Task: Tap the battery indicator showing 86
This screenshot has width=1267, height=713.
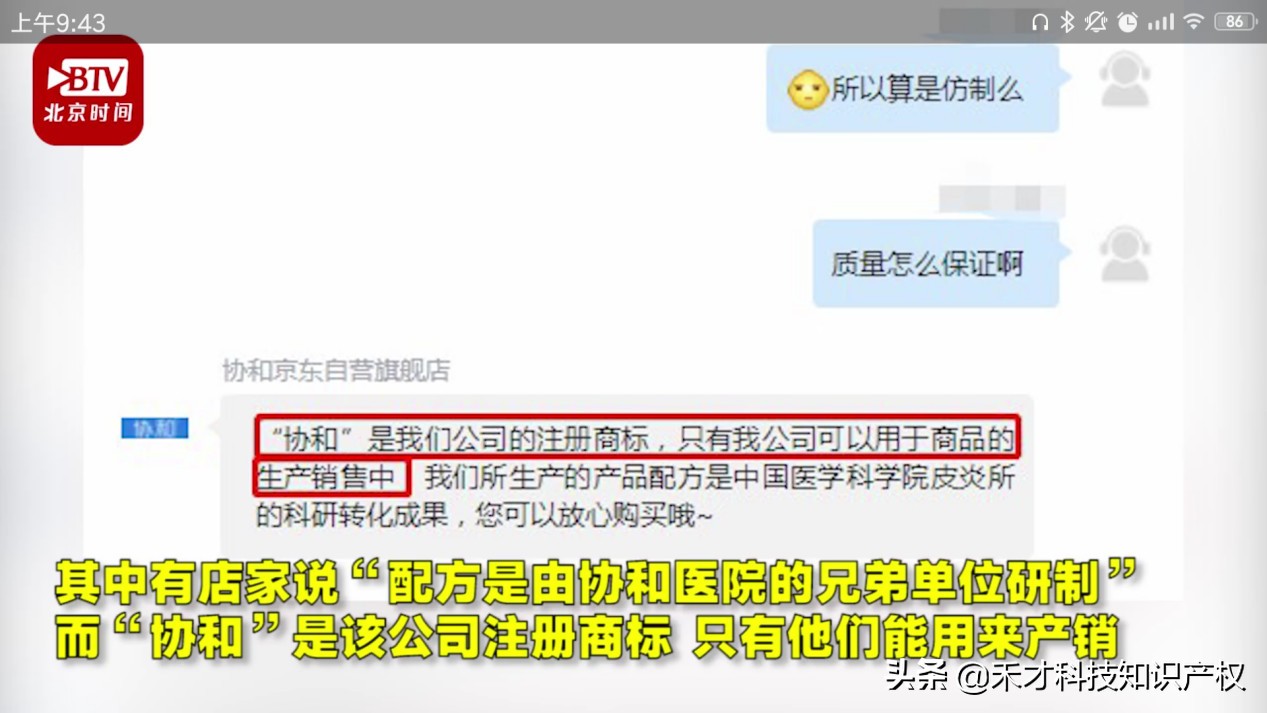Action: [x=1235, y=21]
